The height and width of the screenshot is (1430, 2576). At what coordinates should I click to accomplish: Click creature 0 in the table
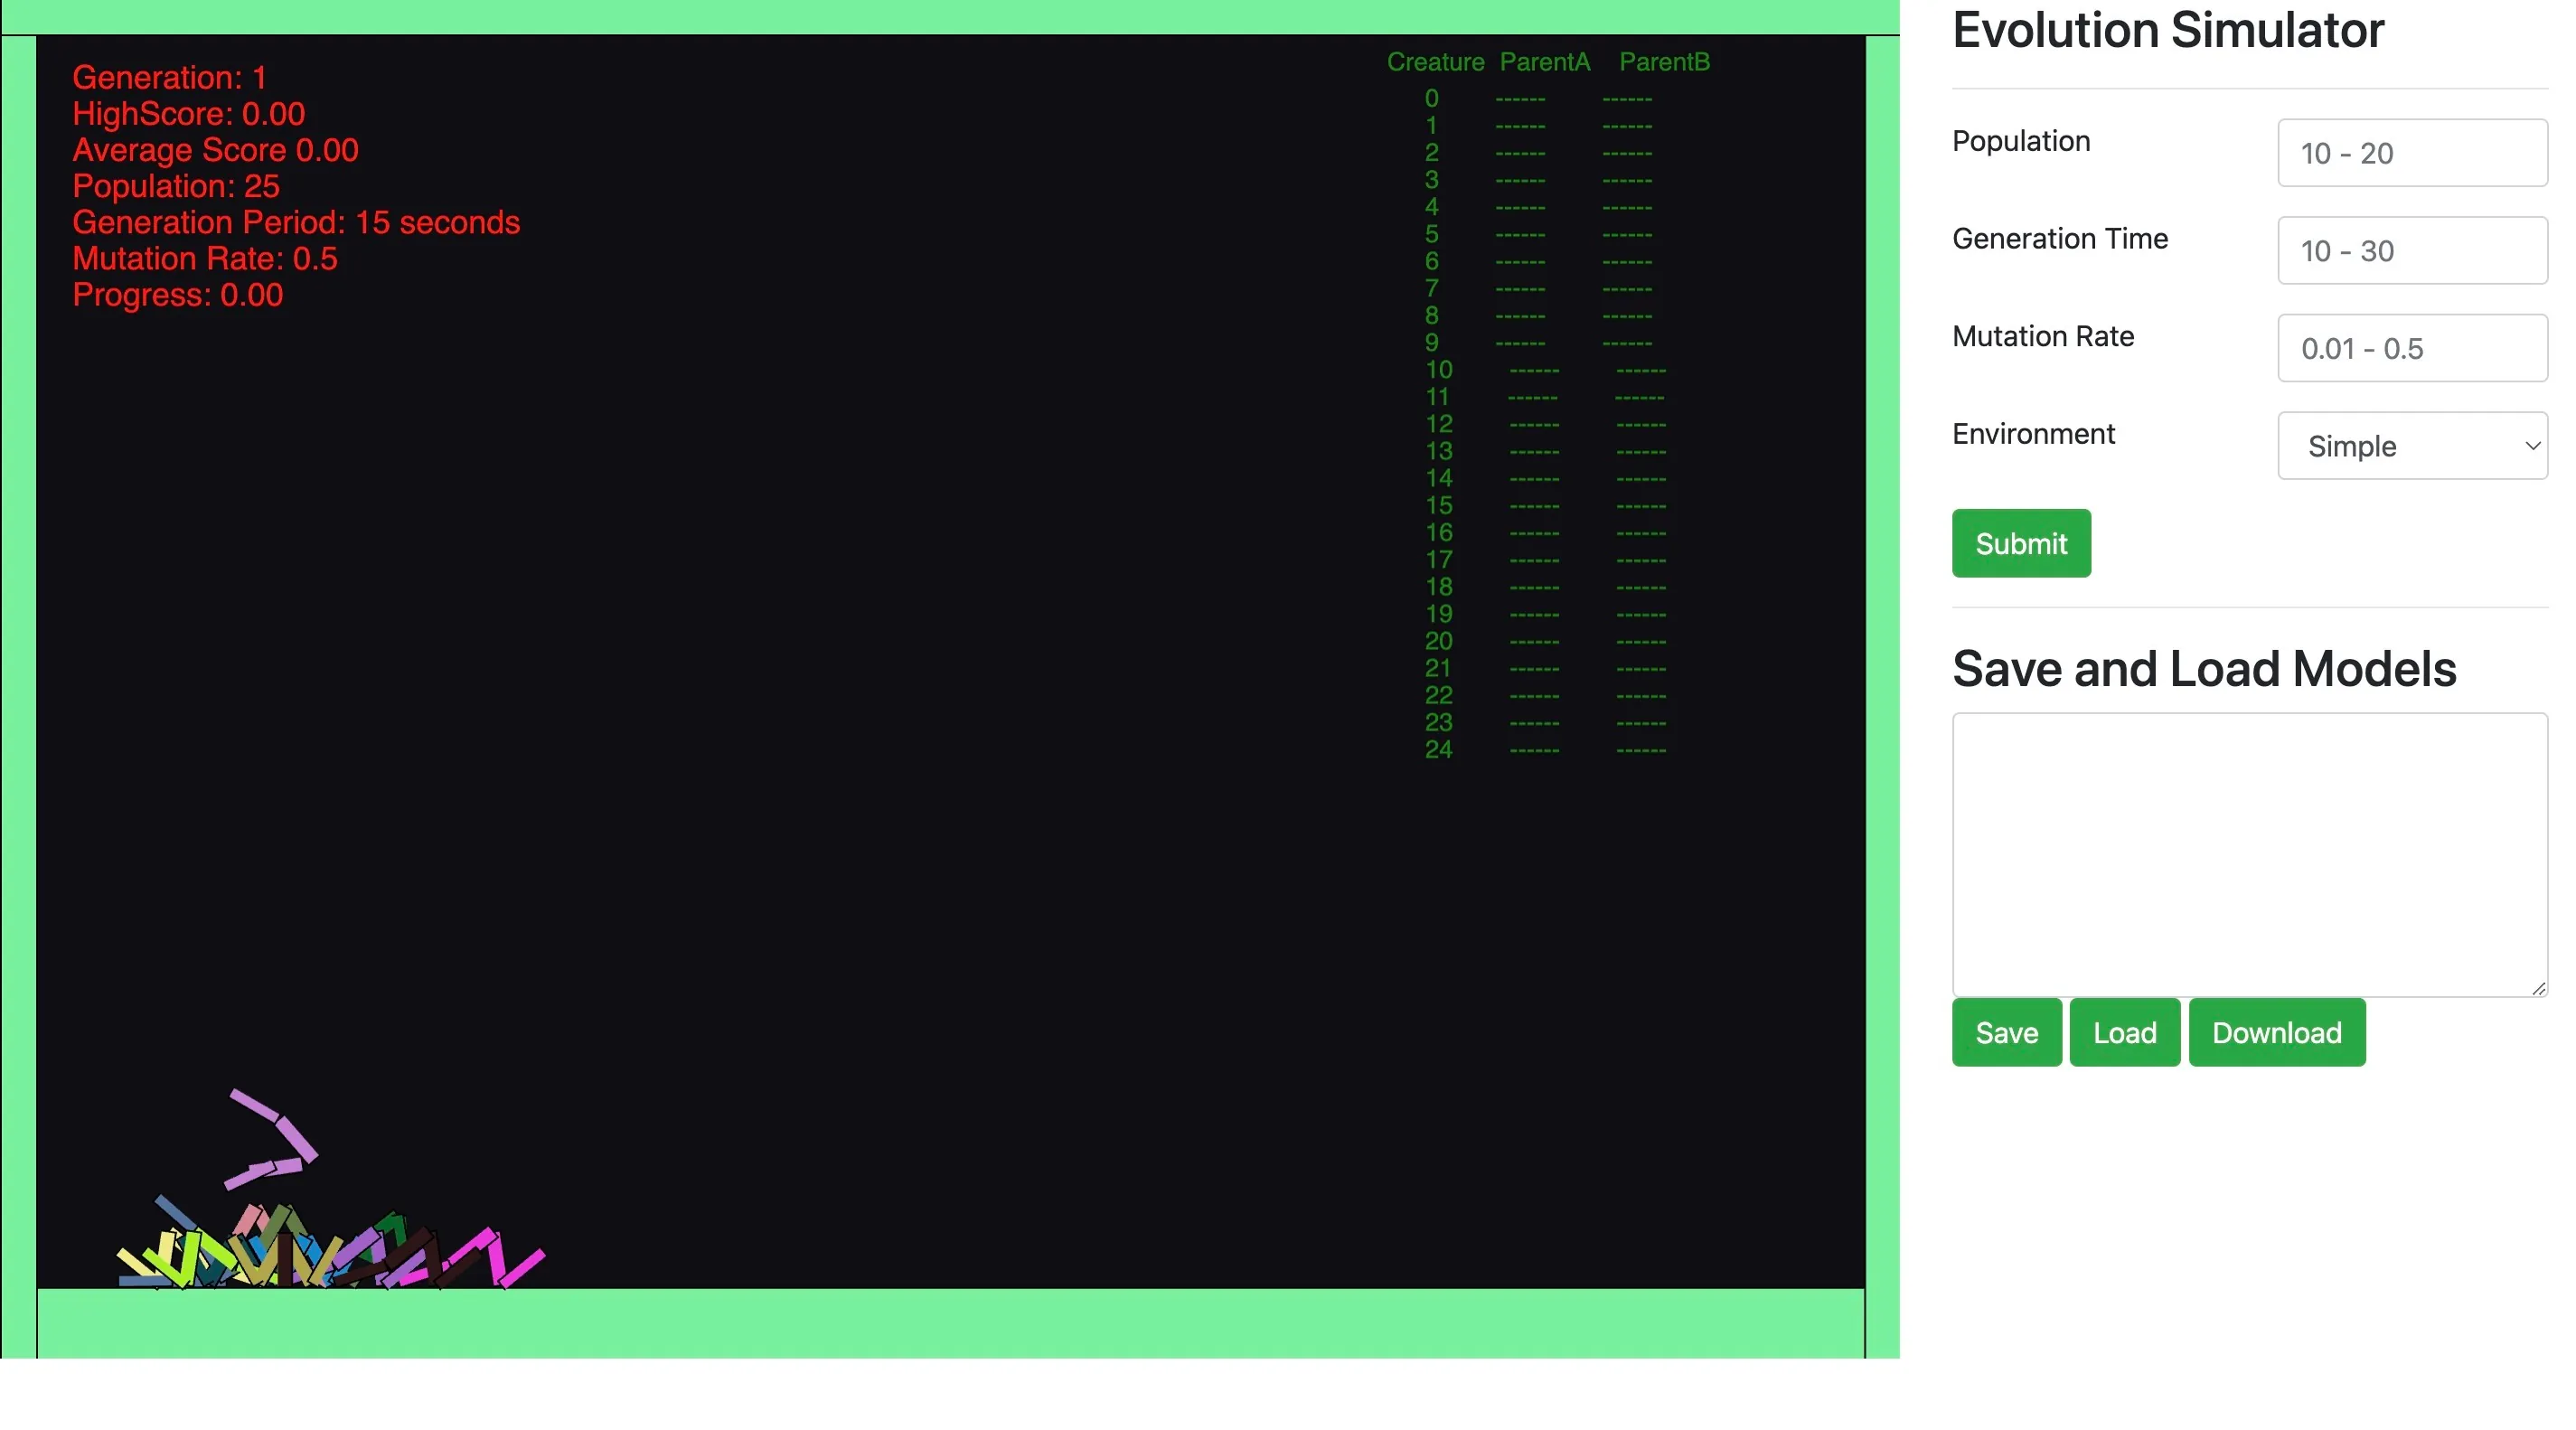click(x=1431, y=98)
